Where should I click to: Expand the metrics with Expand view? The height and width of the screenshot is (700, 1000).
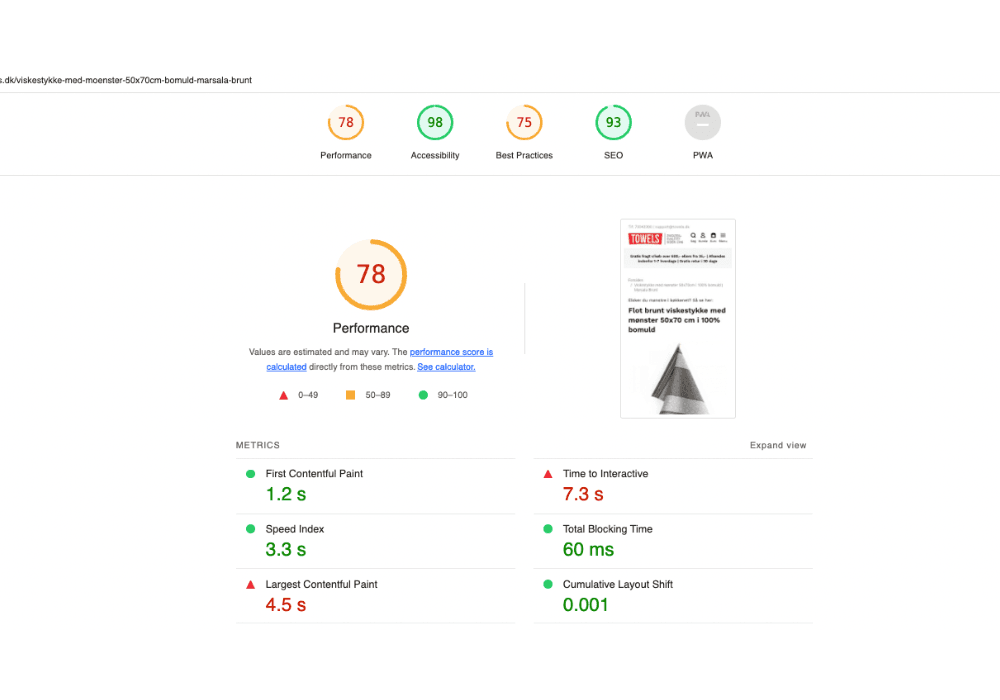[x=778, y=445]
